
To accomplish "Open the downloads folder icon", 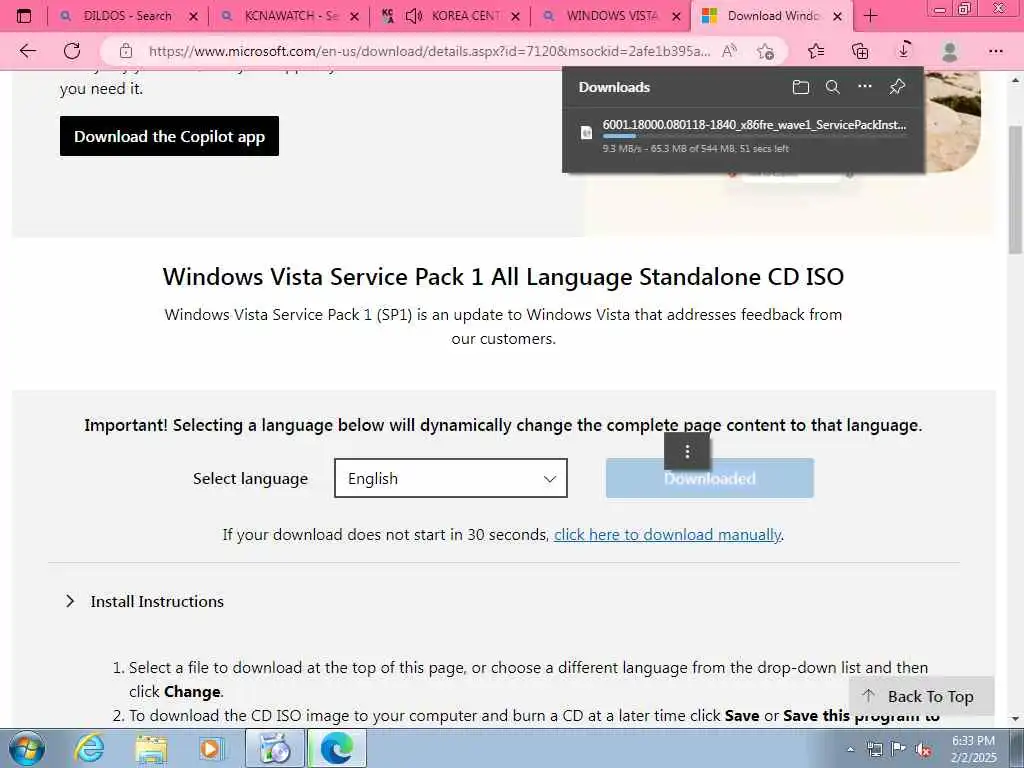I will pos(801,87).
